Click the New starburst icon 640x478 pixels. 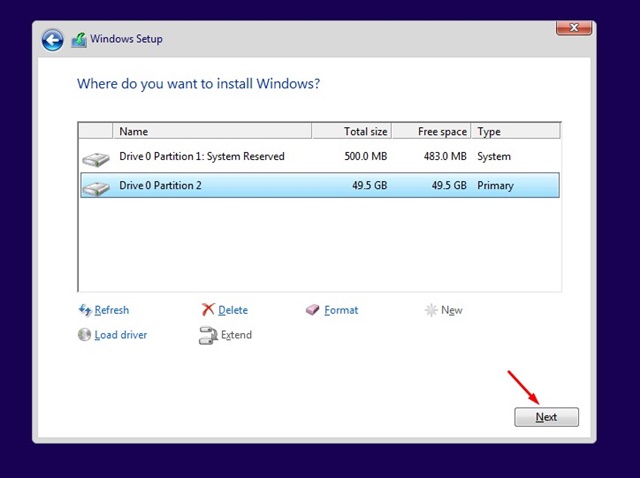pos(431,310)
